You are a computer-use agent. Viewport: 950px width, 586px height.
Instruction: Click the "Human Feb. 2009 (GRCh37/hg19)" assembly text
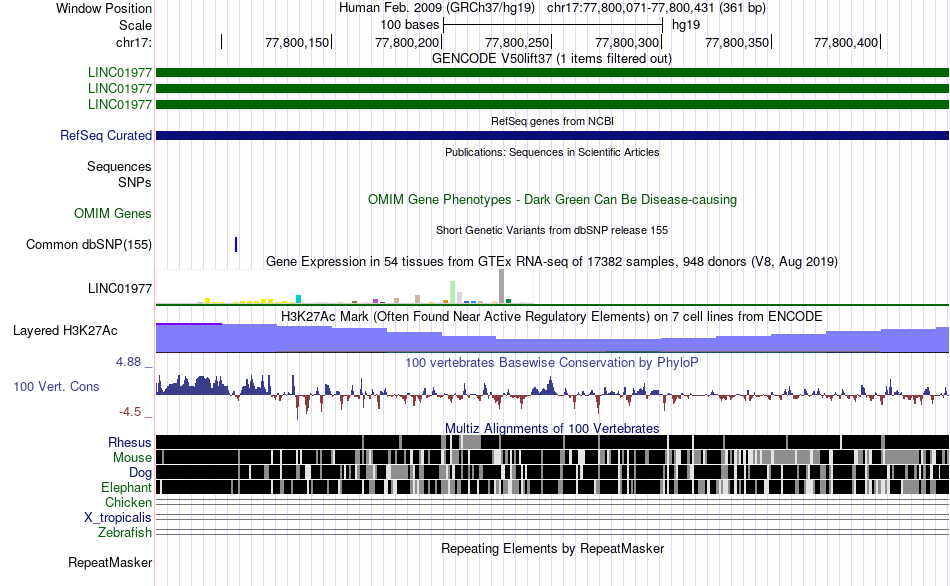point(436,8)
